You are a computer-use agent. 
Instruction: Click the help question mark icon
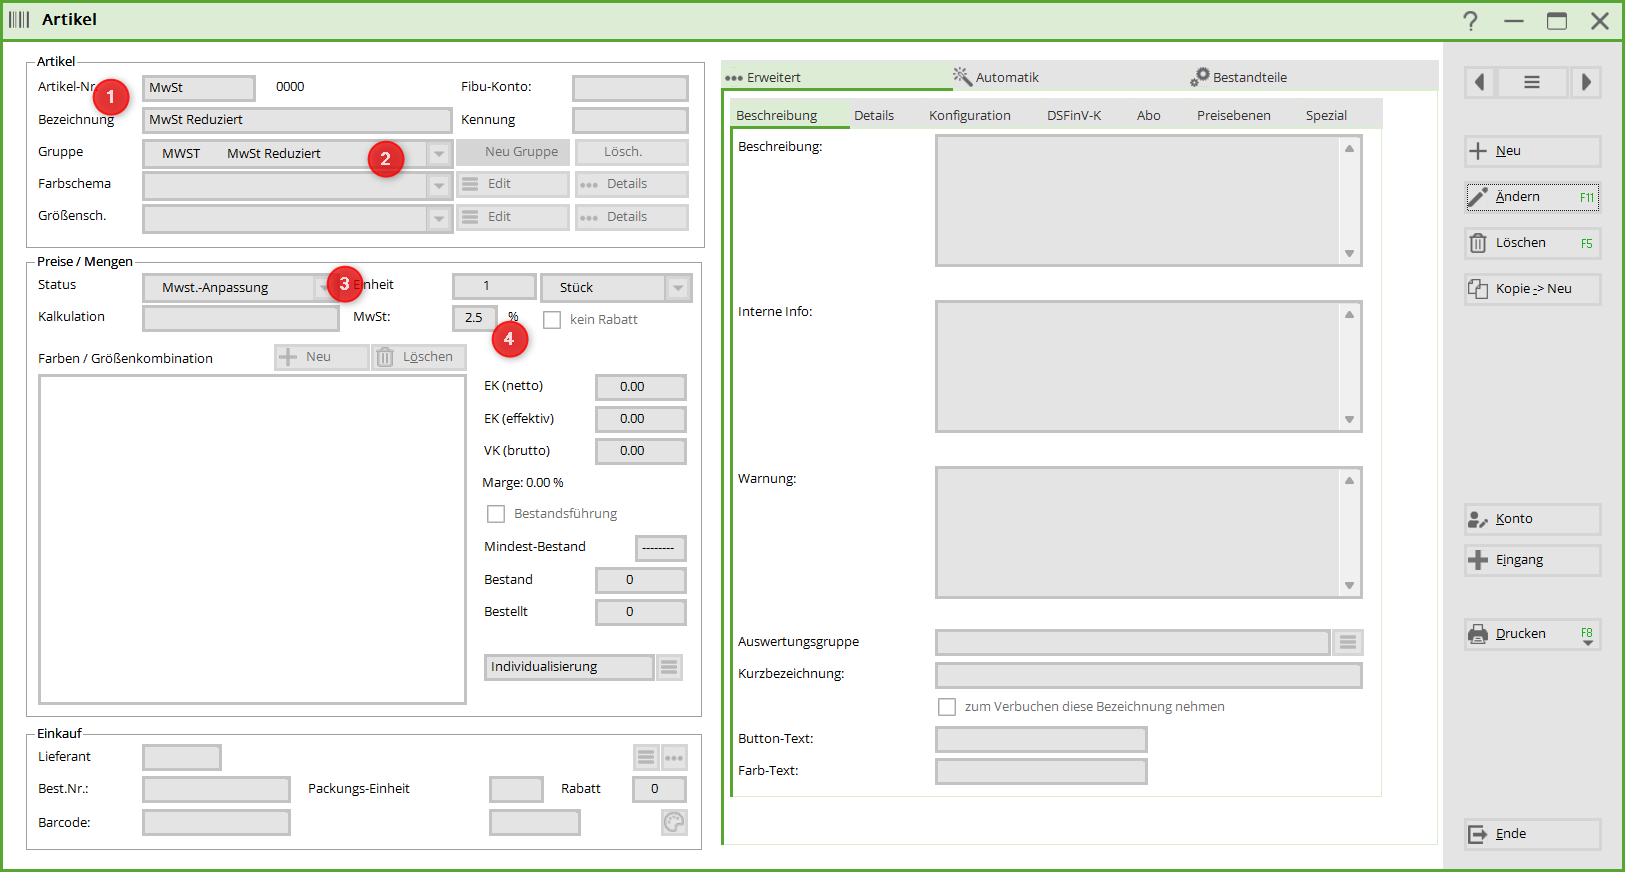(1470, 21)
